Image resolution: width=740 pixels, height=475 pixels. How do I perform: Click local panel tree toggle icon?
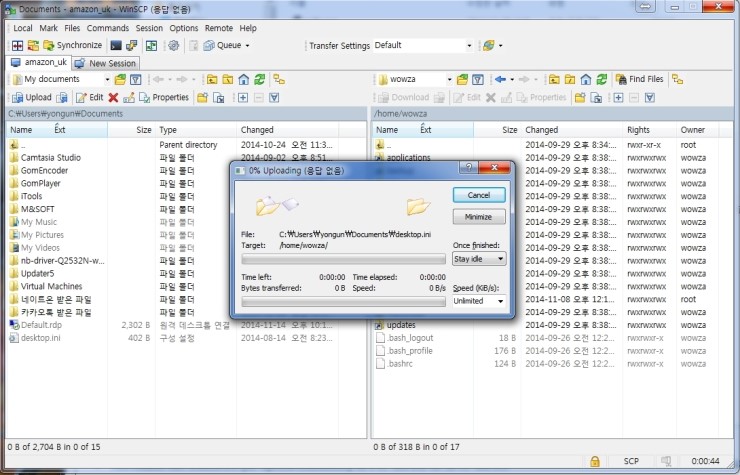279,79
